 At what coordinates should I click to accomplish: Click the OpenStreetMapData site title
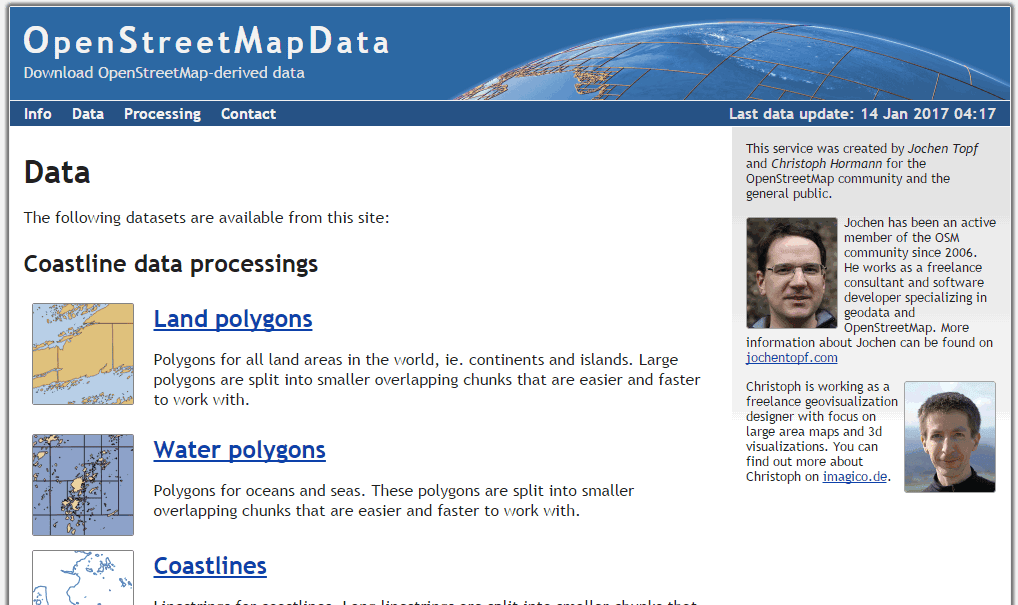206,41
